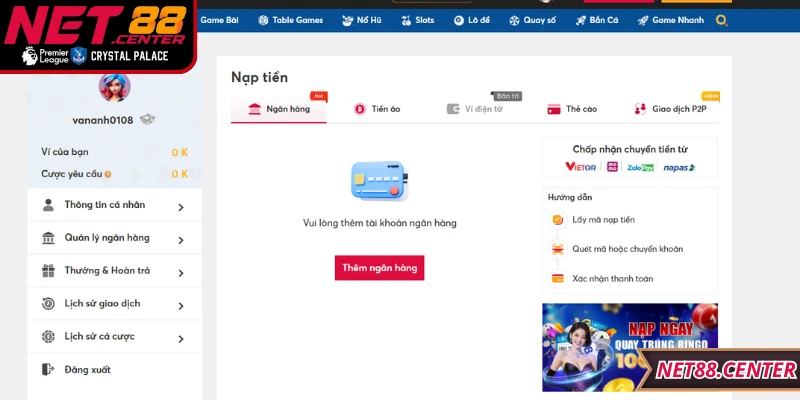
Task: Click the info icon next to 'Cược yêu cầu'
Action: (x=109, y=174)
